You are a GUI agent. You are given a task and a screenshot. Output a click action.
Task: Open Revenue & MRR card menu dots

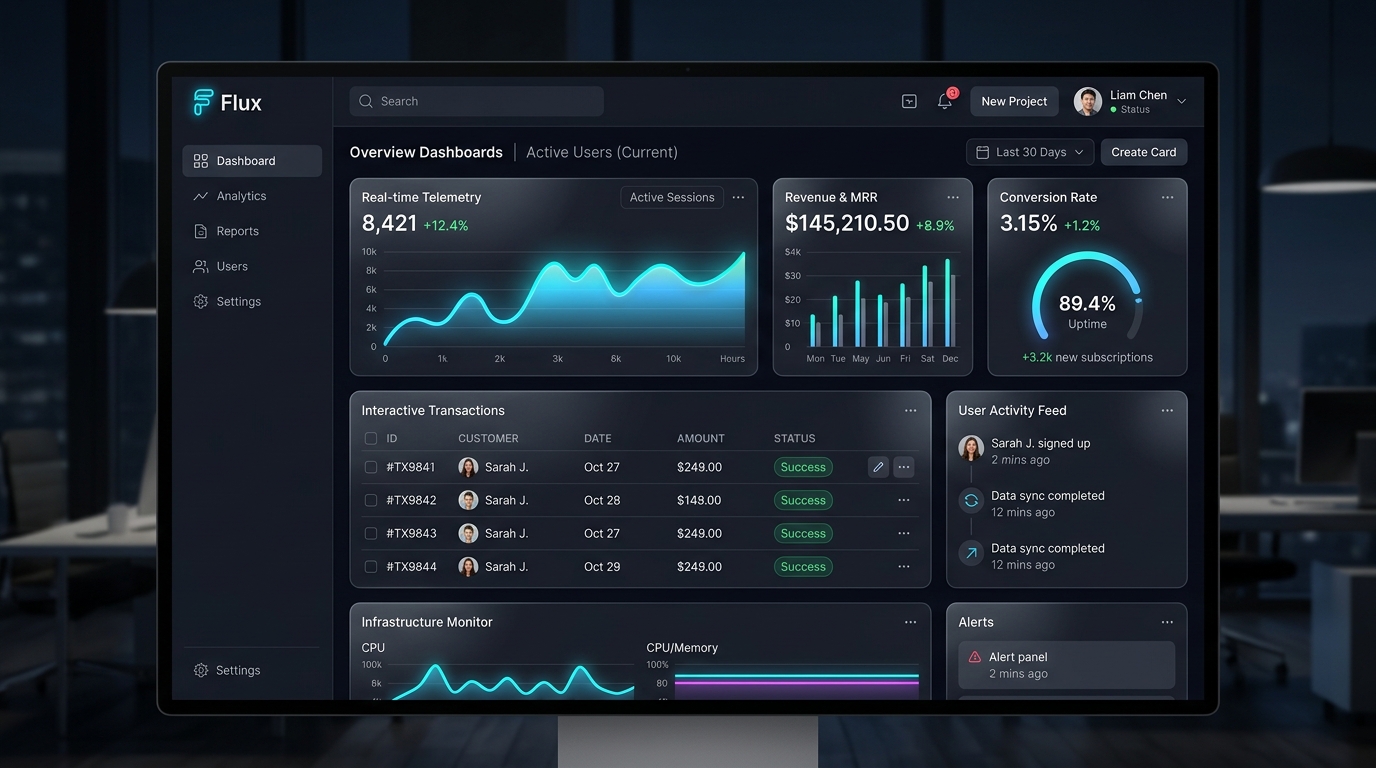[x=953, y=197]
